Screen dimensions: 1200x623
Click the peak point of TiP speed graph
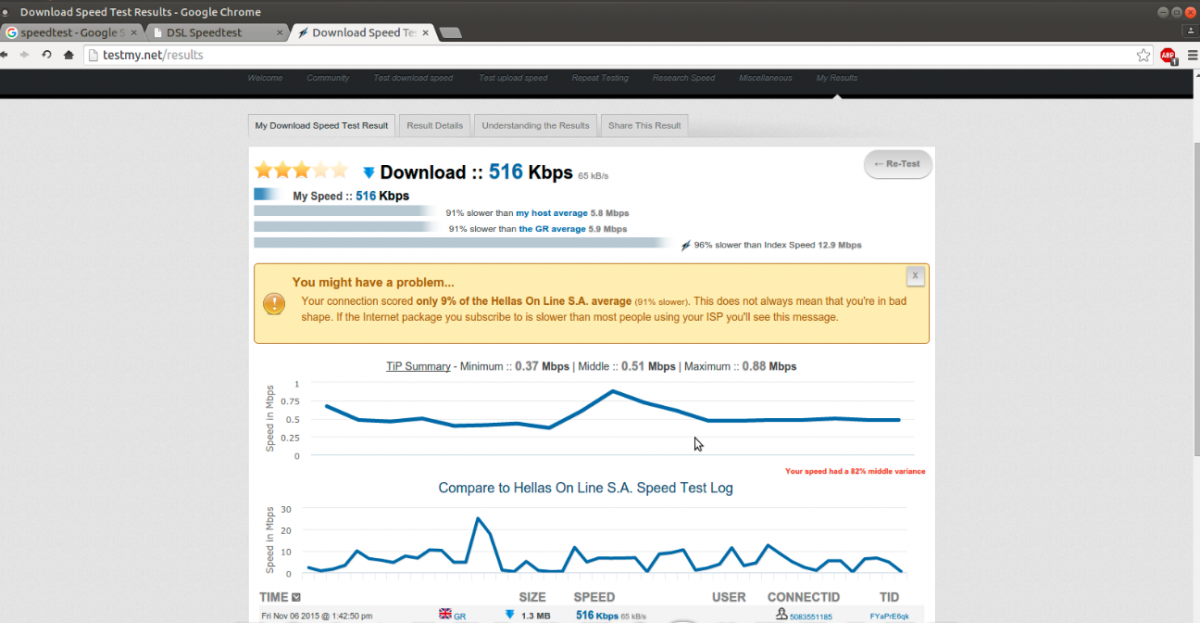613,391
